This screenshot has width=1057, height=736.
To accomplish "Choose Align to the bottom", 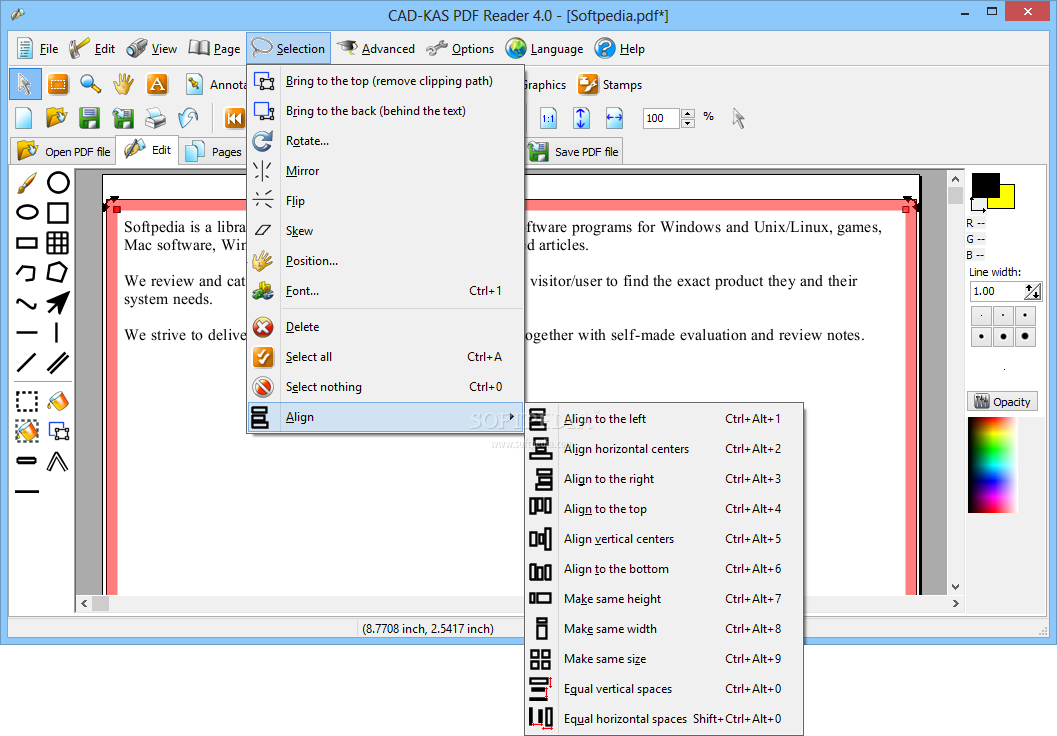I will click(x=664, y=569).
